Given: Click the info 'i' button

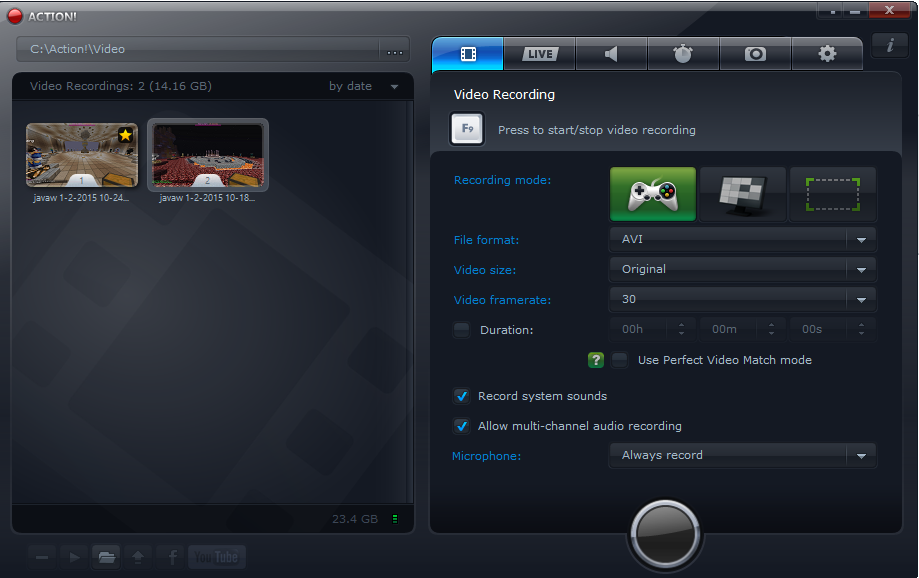Looking at the screenshot, I should click(x=890, y=45).
